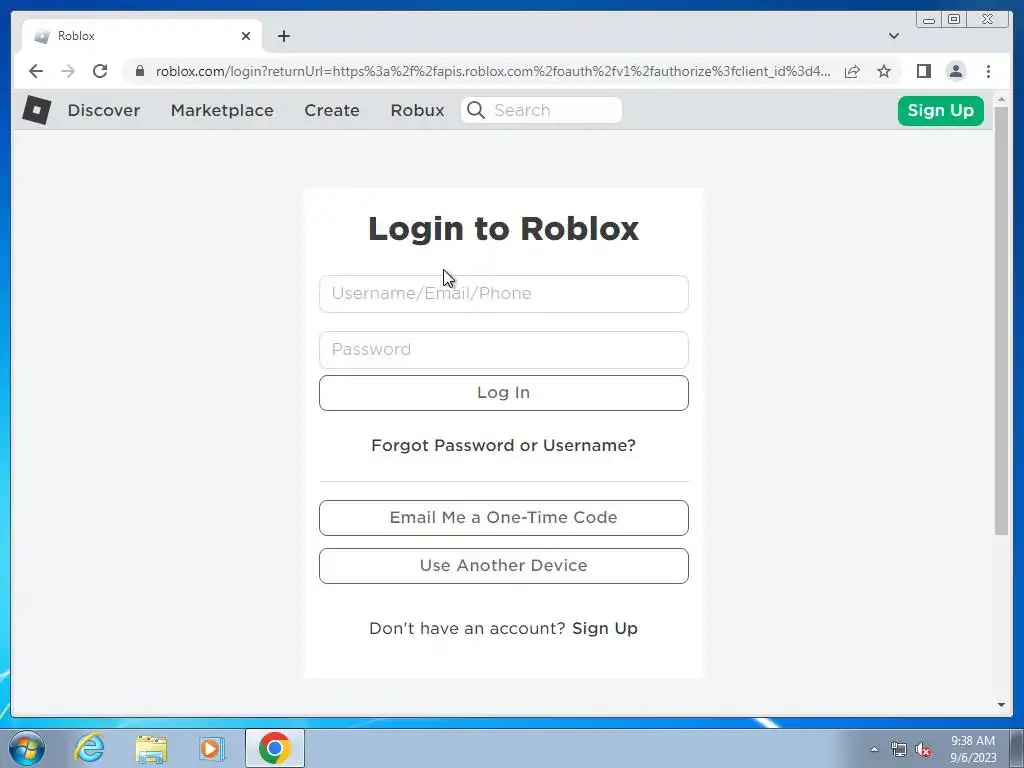
Task: Click the page vertical scrollbar thumb
Action: coord(1001,320)
